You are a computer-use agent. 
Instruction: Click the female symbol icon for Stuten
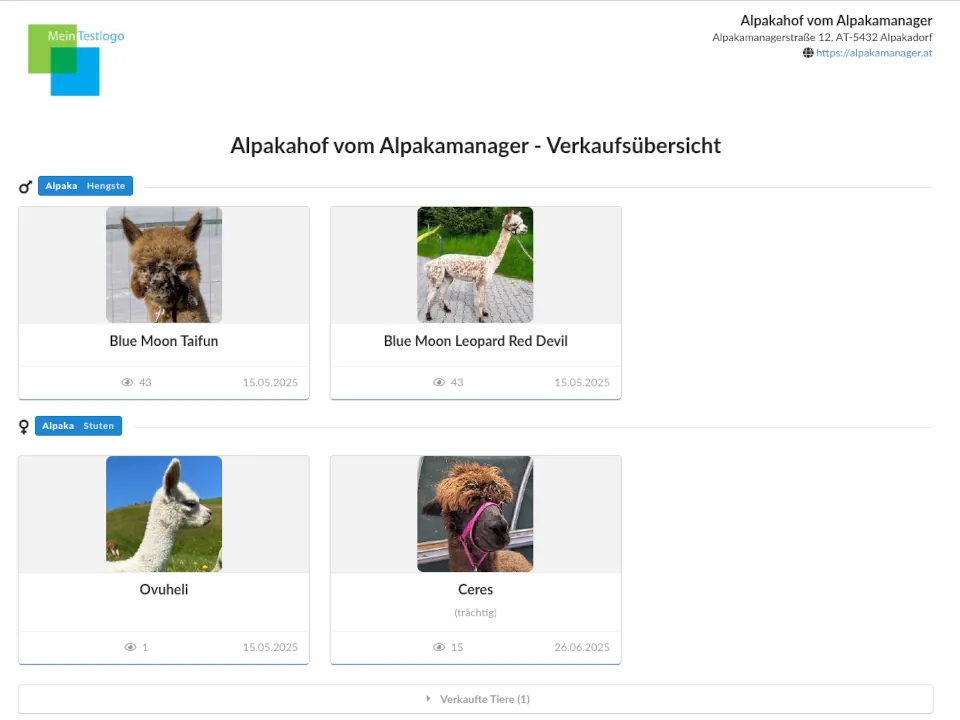point(24,427)
